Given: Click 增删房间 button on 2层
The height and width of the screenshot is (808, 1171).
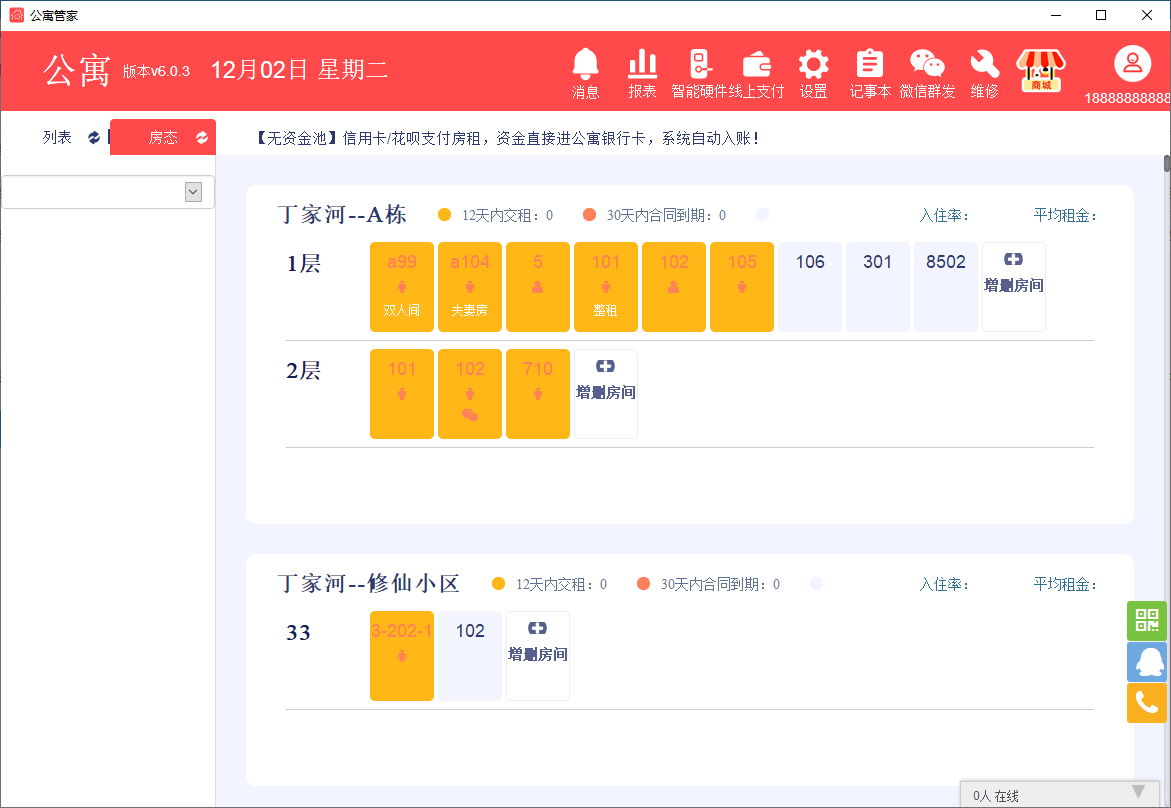Looking at the screenshot, I should pyautogui.click(x=606, y=394).
